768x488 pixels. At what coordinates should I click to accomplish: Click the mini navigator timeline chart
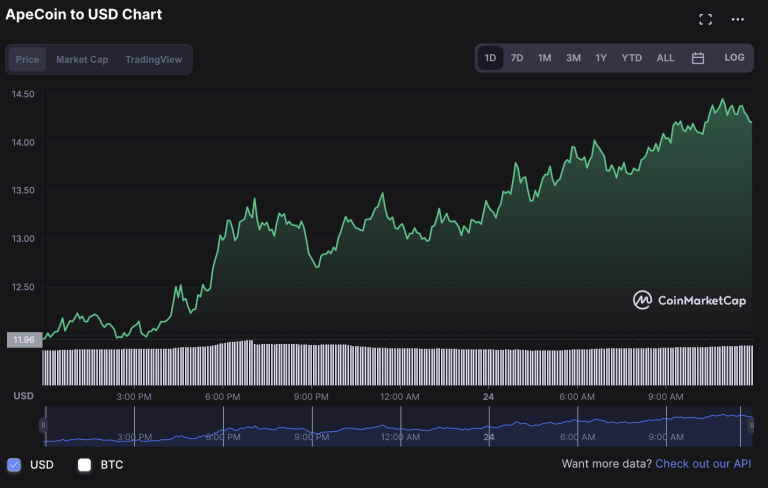click(397, 426)
